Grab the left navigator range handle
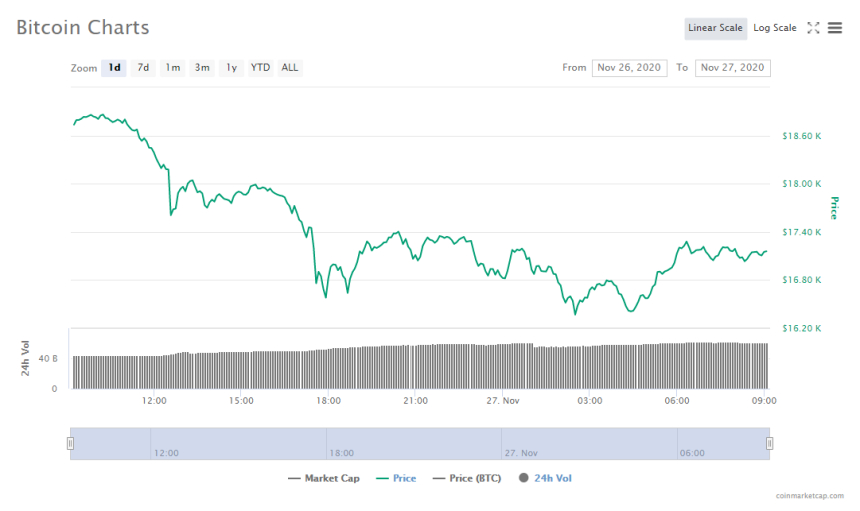 coord(70,443)
